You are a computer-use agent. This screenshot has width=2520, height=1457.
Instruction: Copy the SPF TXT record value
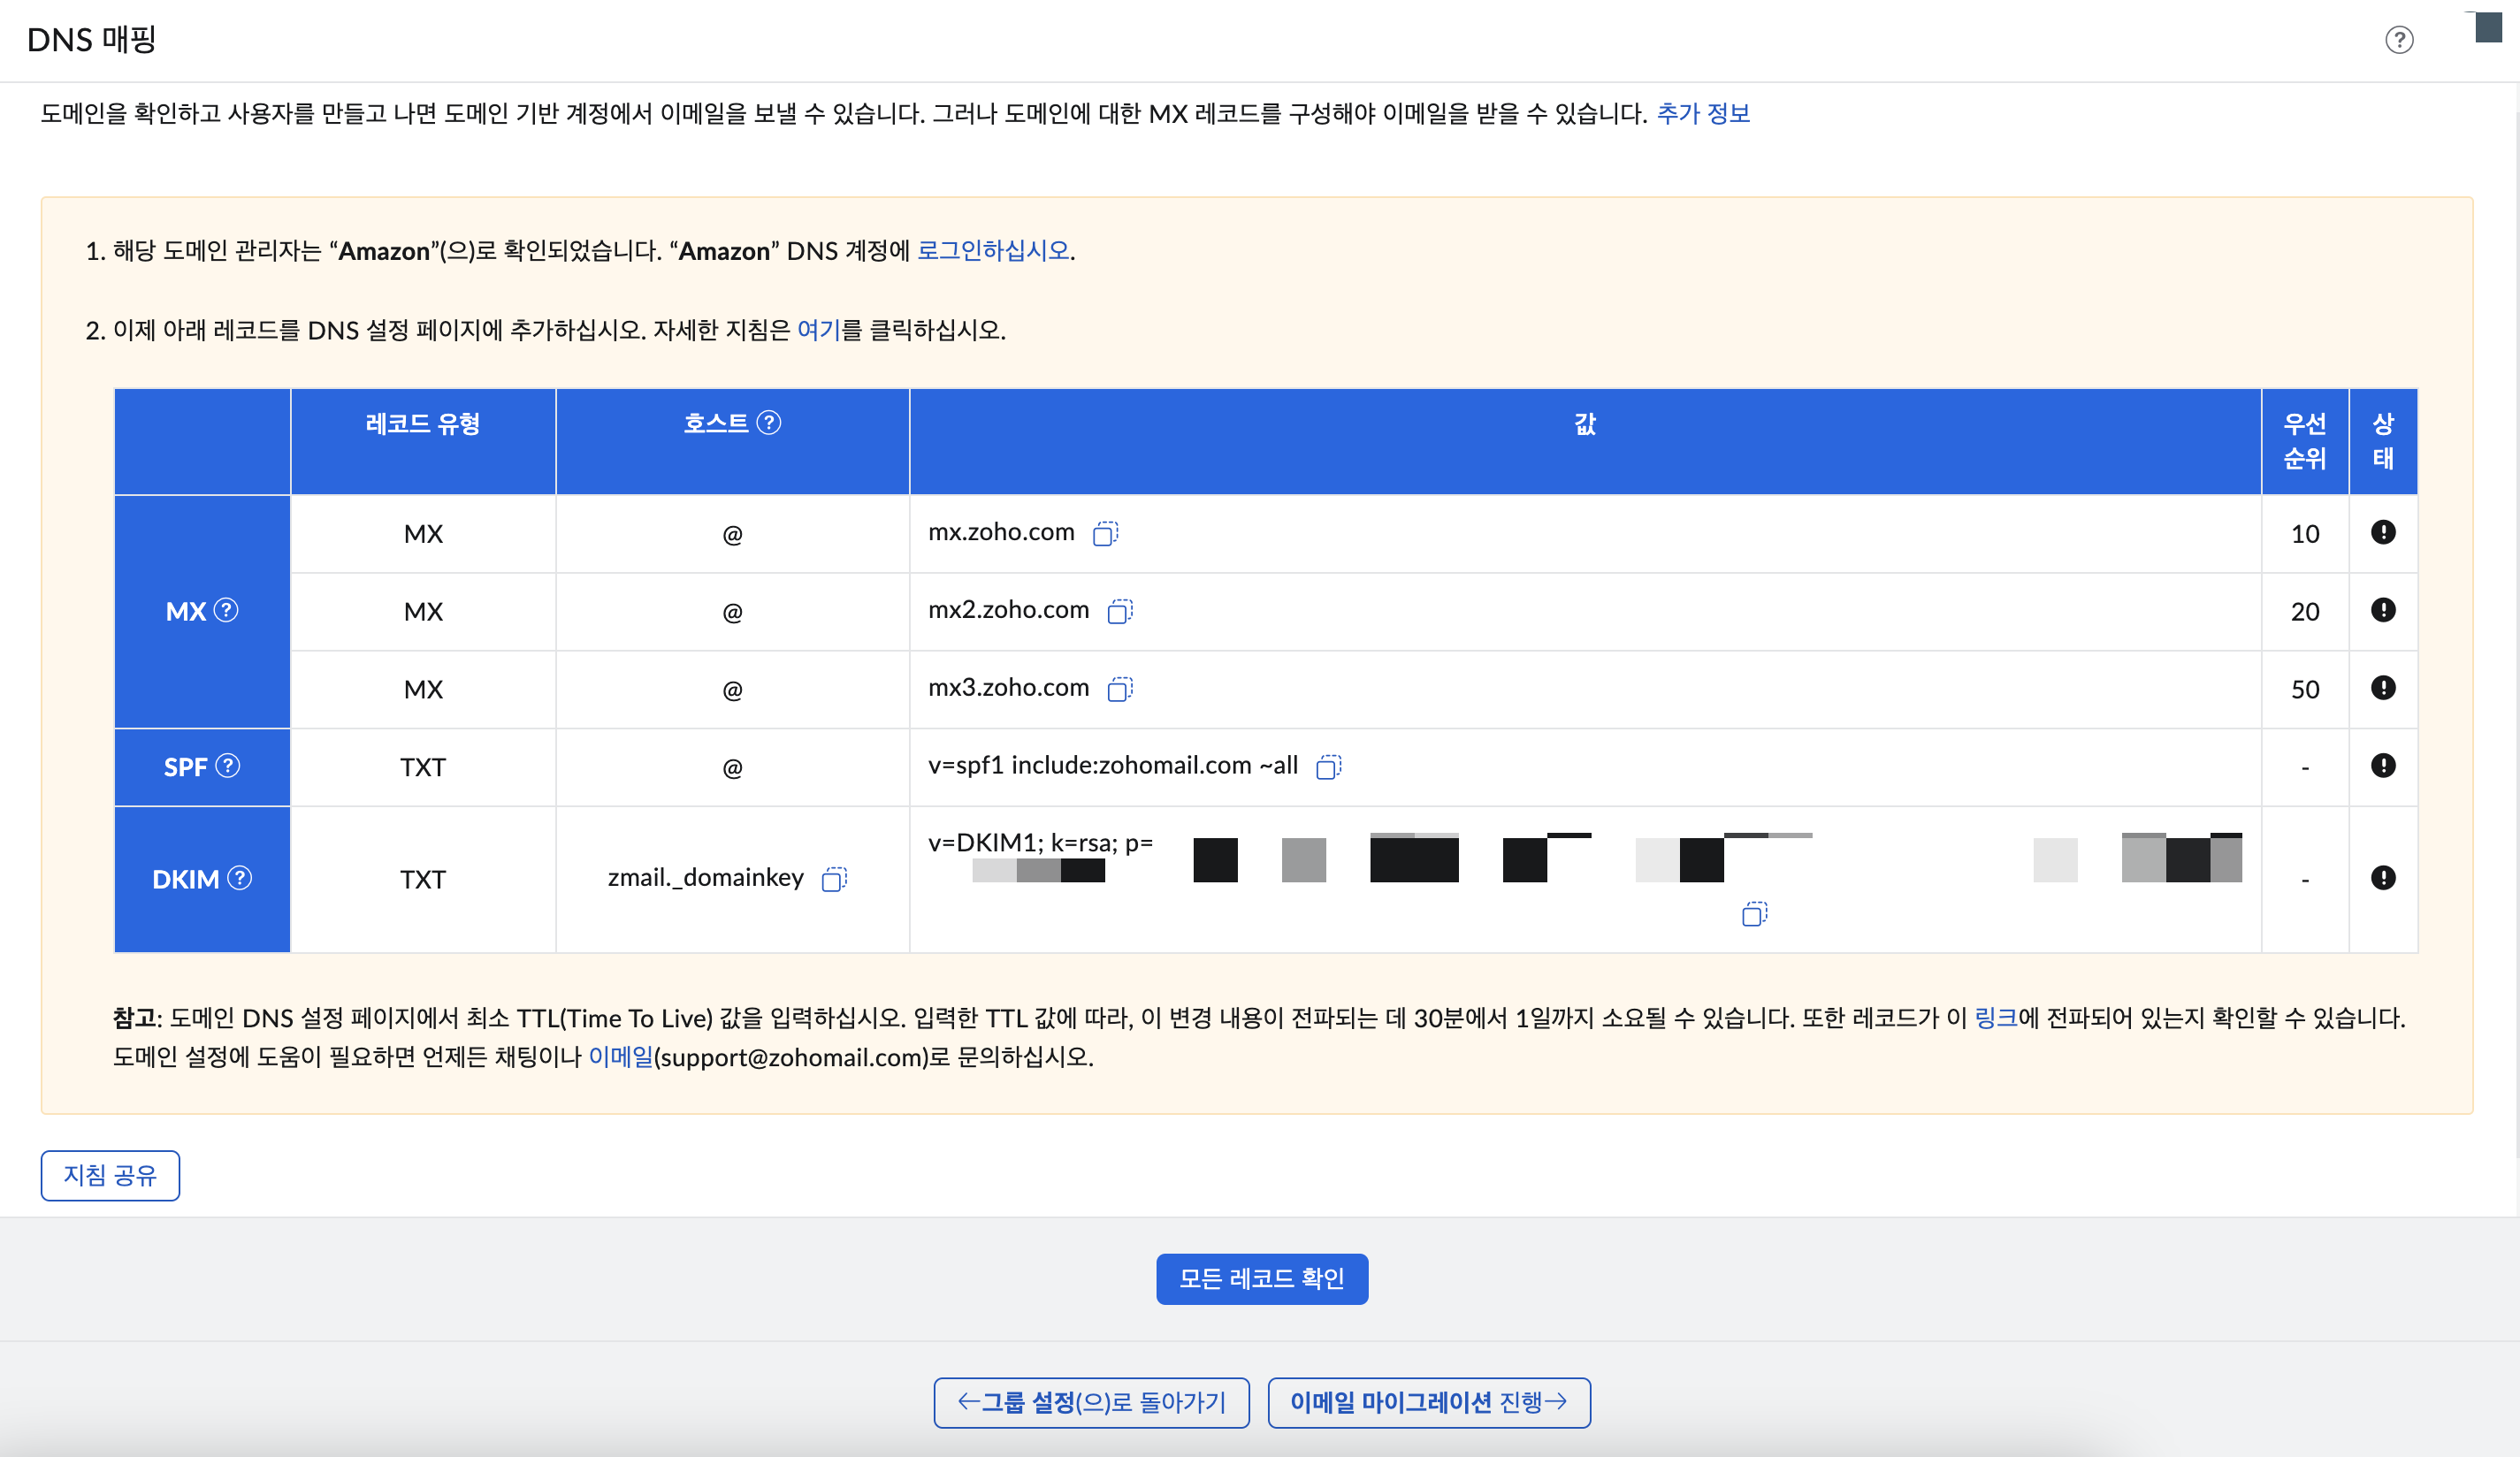[1328, 767]
